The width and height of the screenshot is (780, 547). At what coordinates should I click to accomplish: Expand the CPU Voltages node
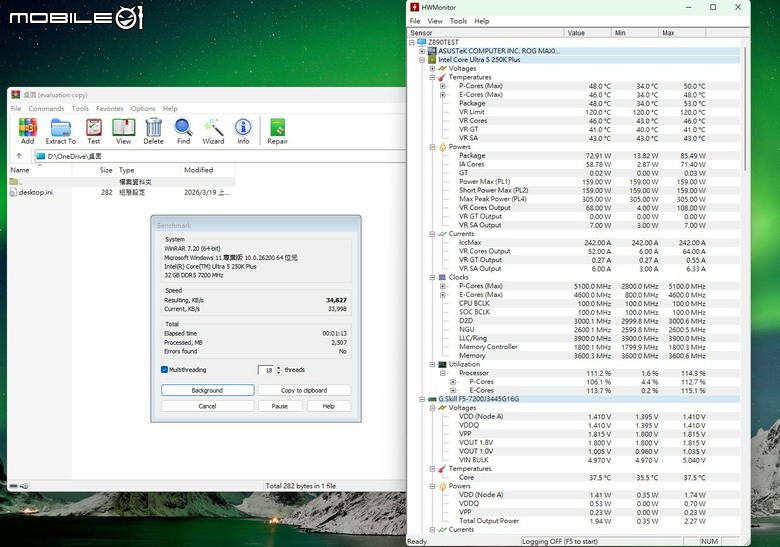[x=432, y=69]
